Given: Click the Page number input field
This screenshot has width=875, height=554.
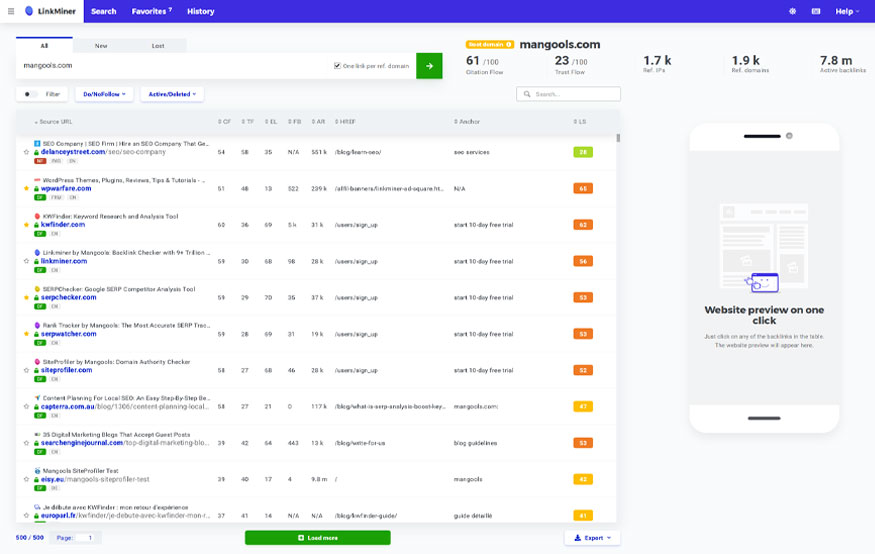Looking at the screenshot, I should (x=85, y=538).
